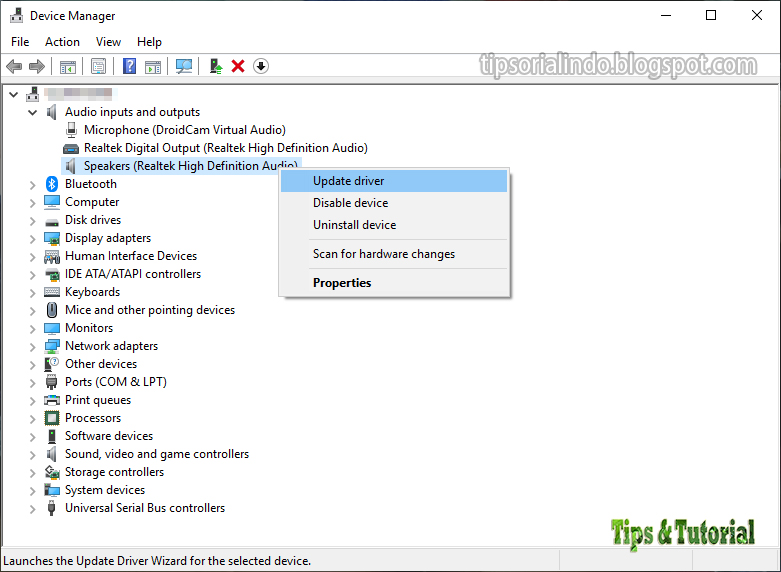Screen dimensions: 781x572
Task: Expand the Bluetooth category
Action: [x=33, y=185]
